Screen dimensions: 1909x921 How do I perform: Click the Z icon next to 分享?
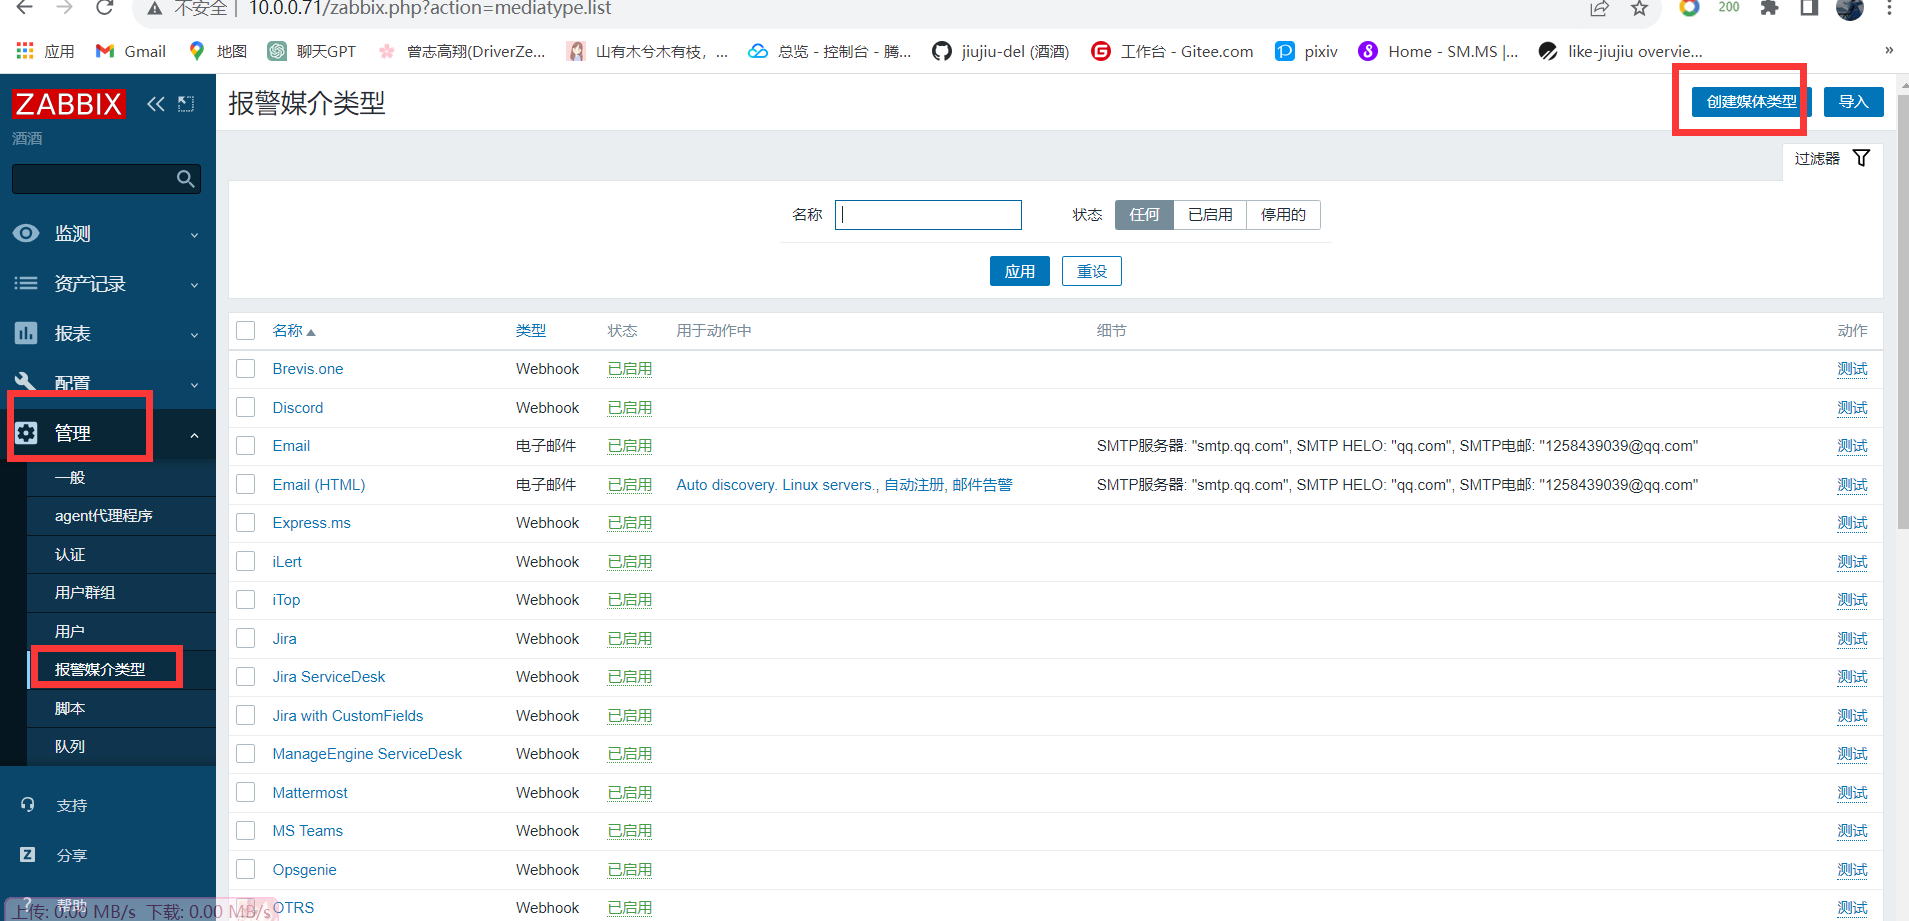tap(27, 855)
